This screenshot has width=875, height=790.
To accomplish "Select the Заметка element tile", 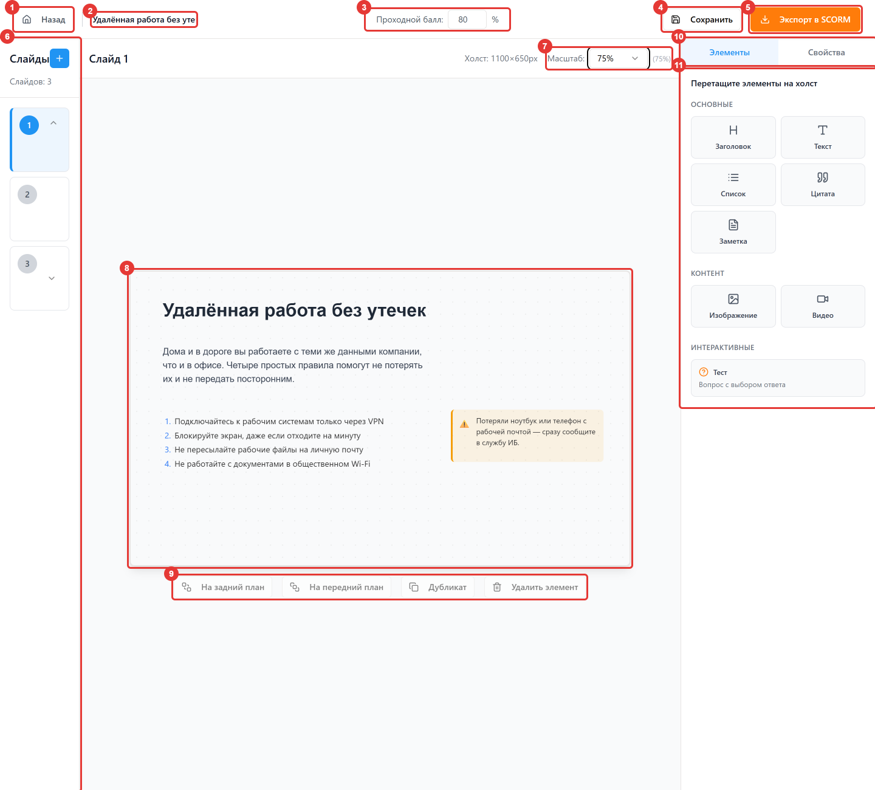I will (x=733, y=232).
